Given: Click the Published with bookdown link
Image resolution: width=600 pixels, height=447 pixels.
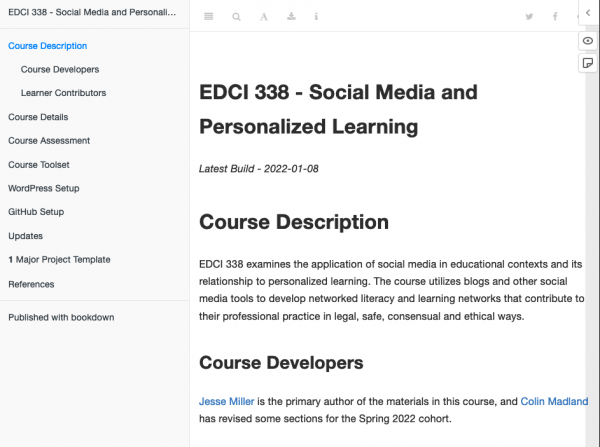Looking at the screenshot, I should tap(61, 318).
